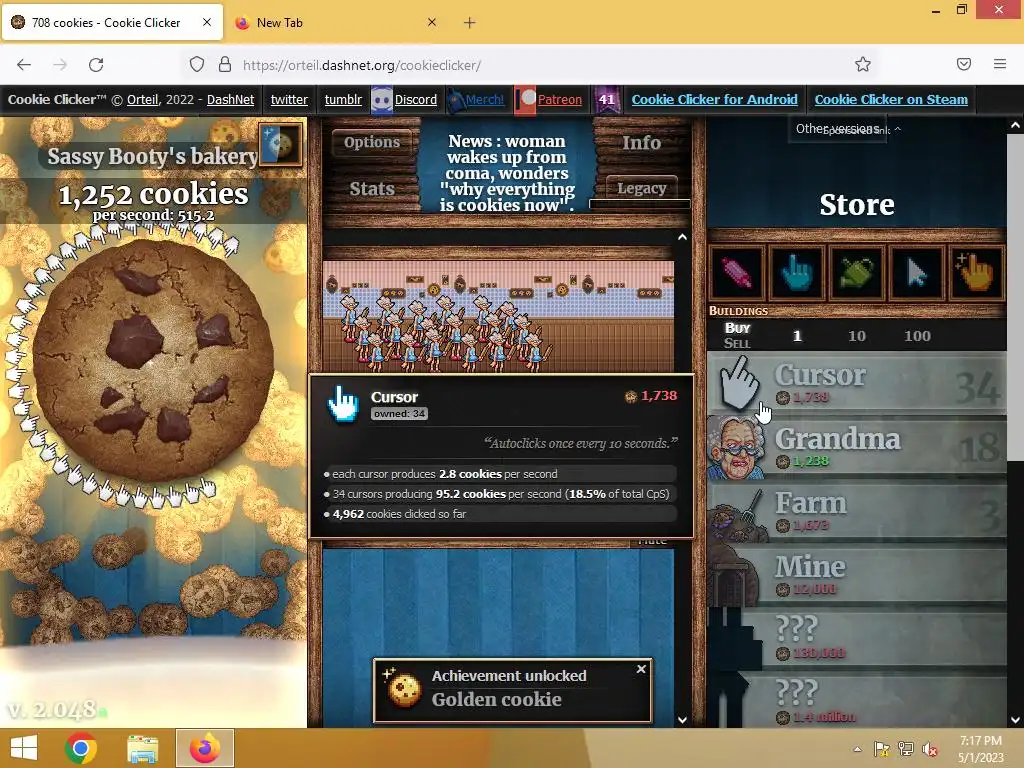Open Cookie Clicker on Steam link
The height and width of the screenshot is (768, 1024).
(891, 100)
